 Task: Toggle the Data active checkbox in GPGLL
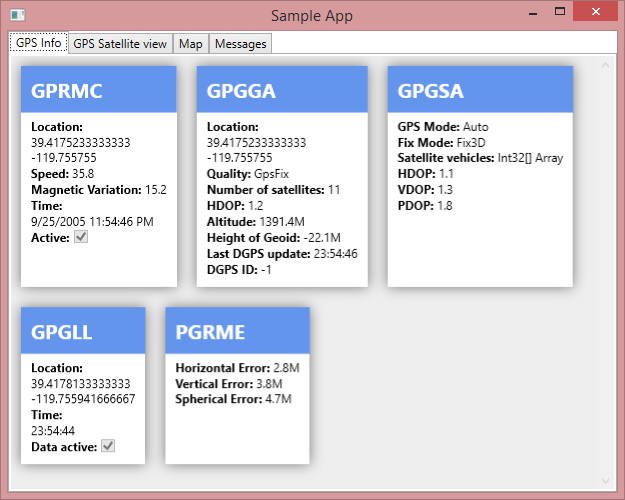click(108, 446)
